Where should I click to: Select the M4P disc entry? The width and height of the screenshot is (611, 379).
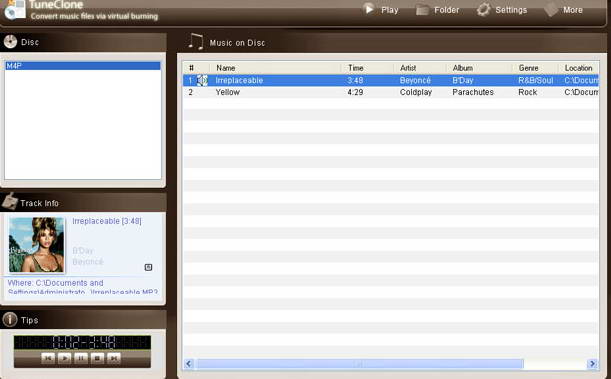coord(83,66)
